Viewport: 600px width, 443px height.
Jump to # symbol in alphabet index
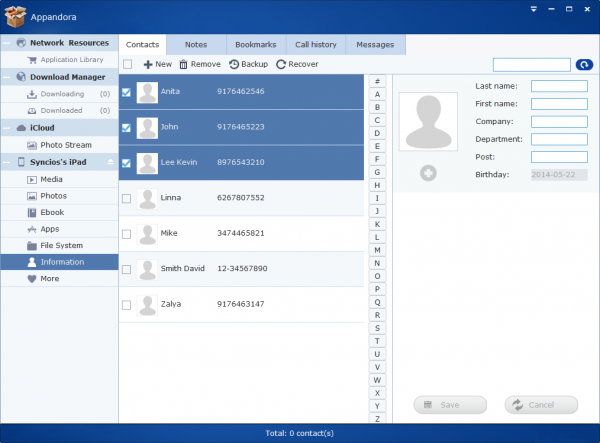point(377,81)
